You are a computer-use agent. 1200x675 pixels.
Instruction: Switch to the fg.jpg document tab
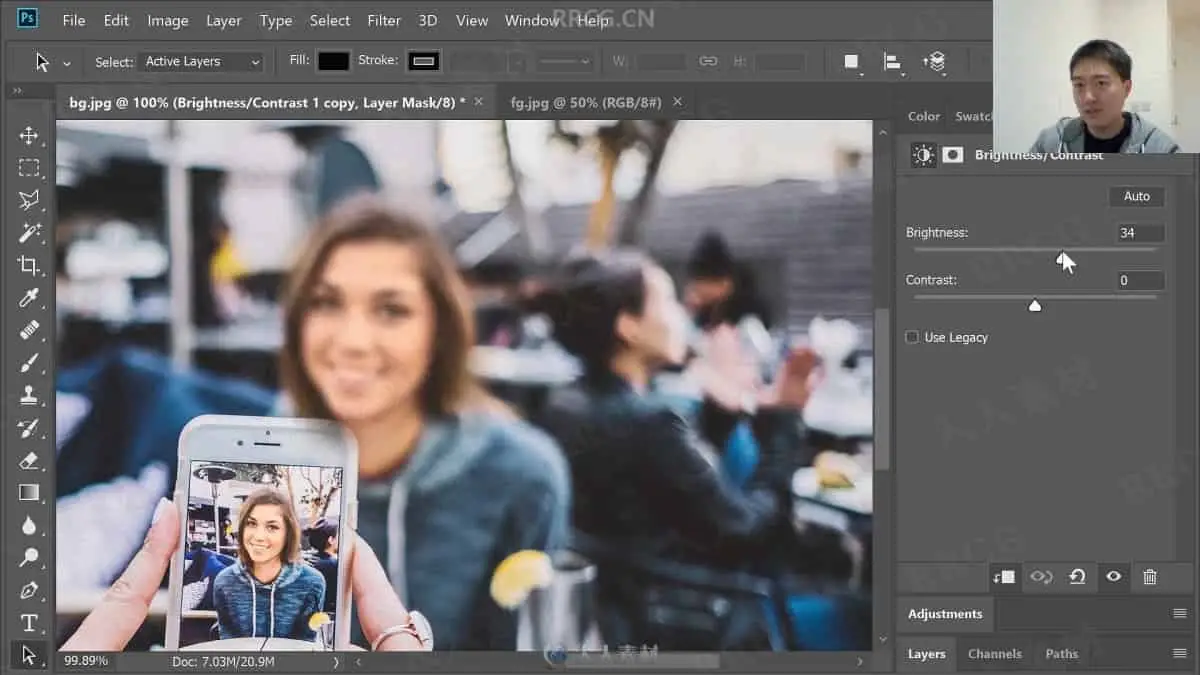click(586, 102)
